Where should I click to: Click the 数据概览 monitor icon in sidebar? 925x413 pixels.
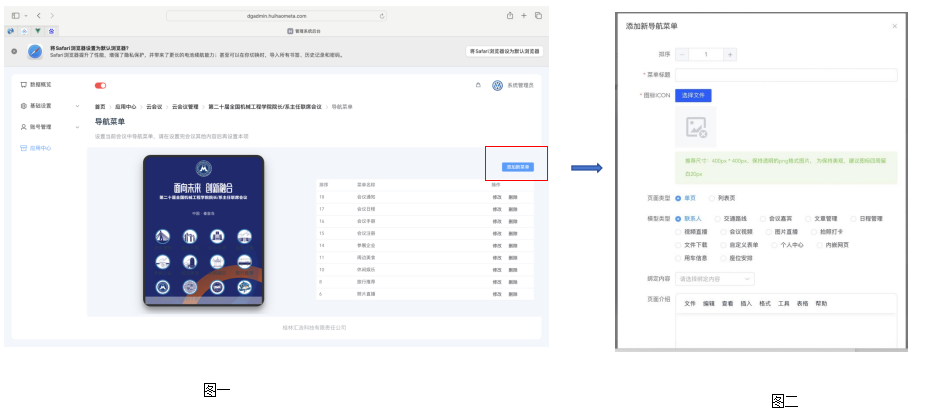pos(24,85)
